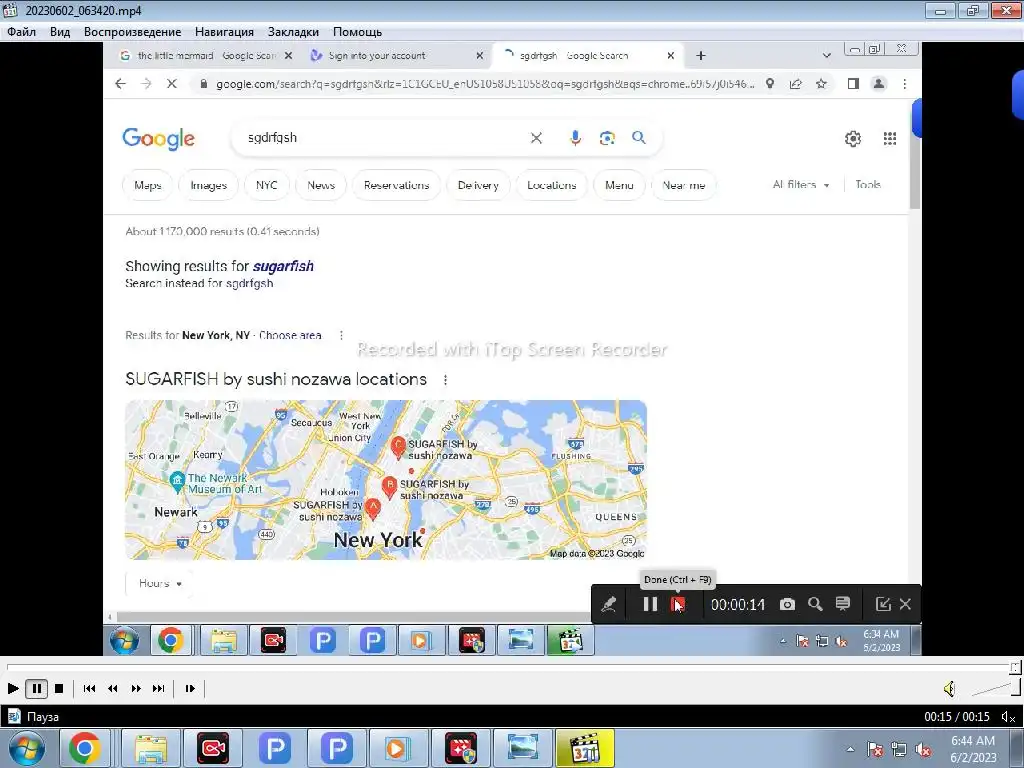1024x768 pixels.
Task: Pause the iTop screen recording
Action: [650, 604]
